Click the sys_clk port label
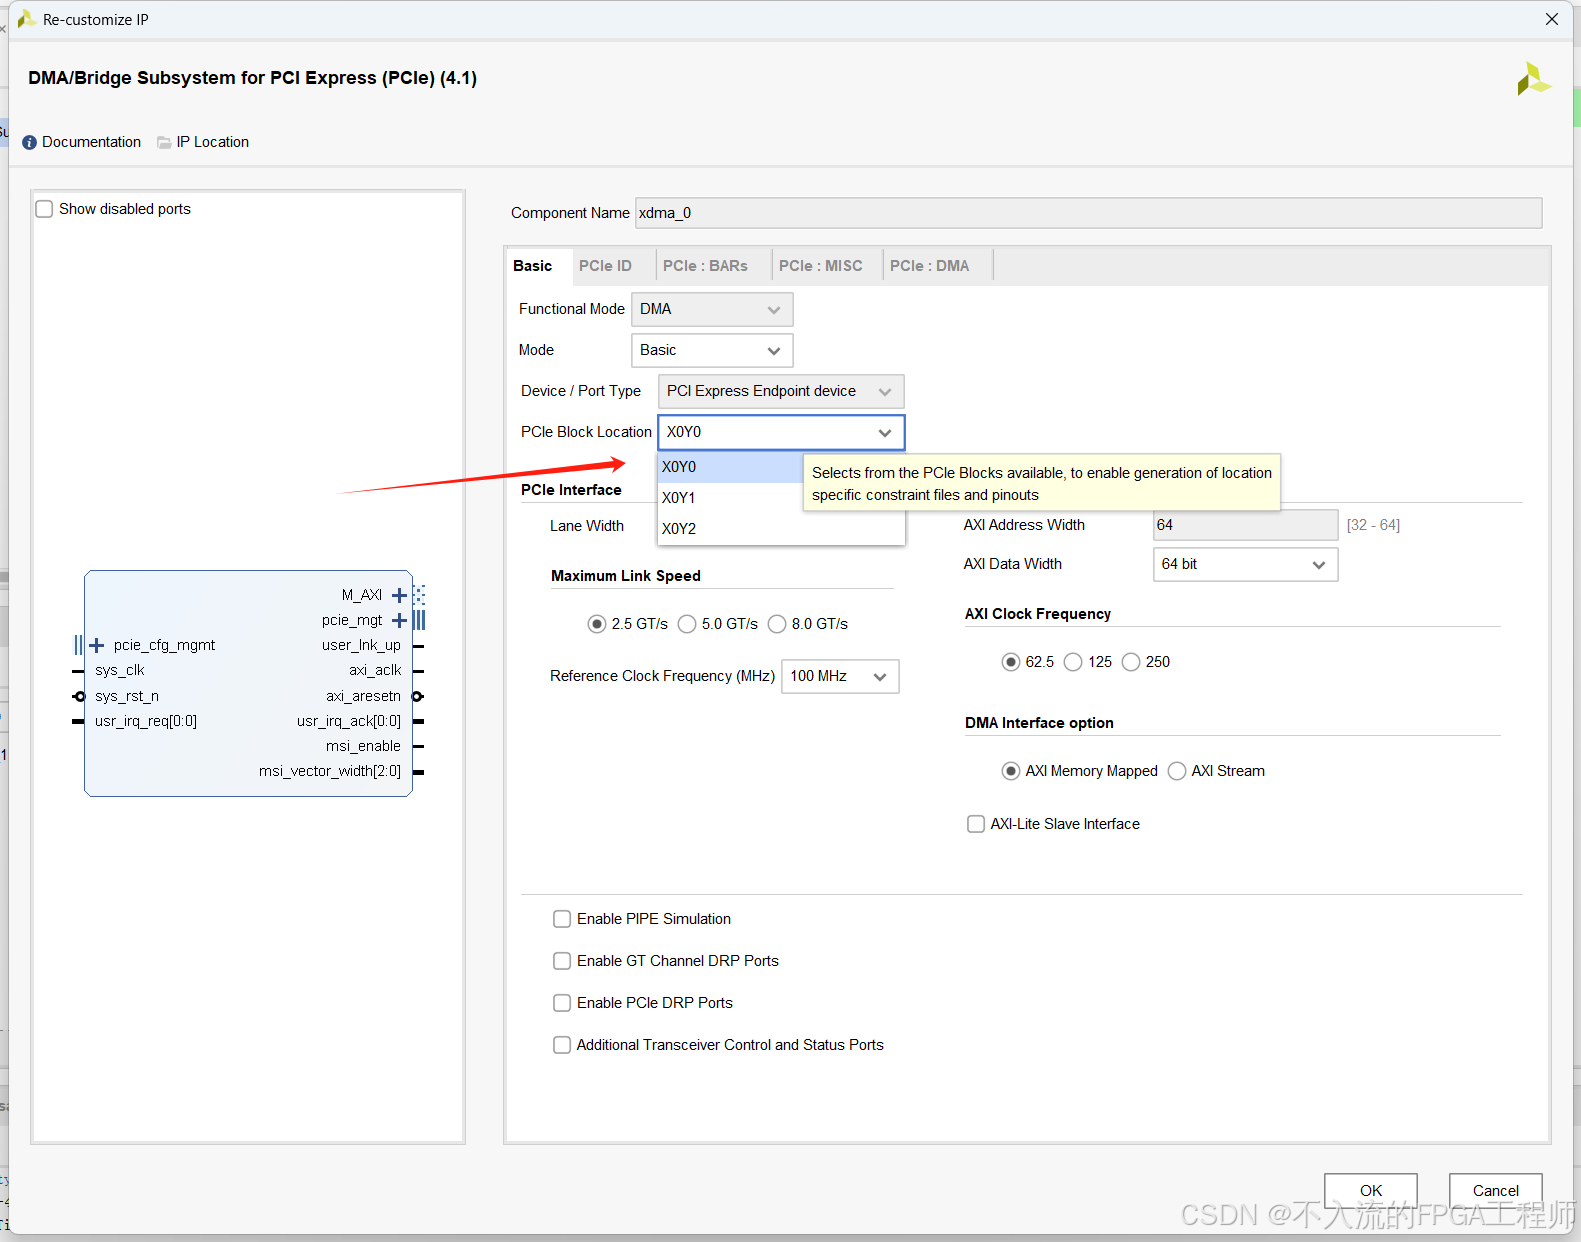This screenshot has width=1581, height=1242. [120, 670]
